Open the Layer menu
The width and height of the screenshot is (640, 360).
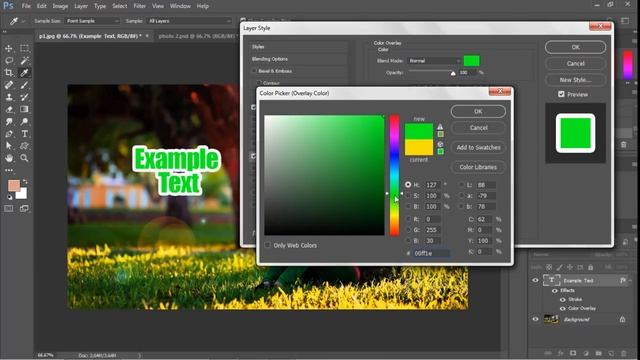click(81, 6)
